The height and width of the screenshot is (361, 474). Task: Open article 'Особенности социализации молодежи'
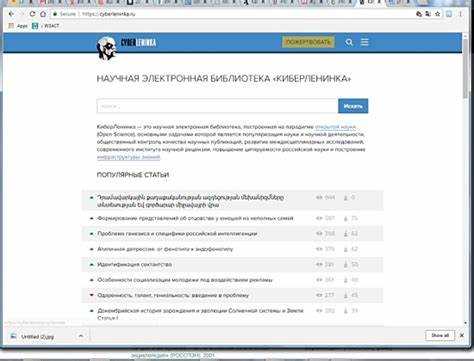pos(185,280)
